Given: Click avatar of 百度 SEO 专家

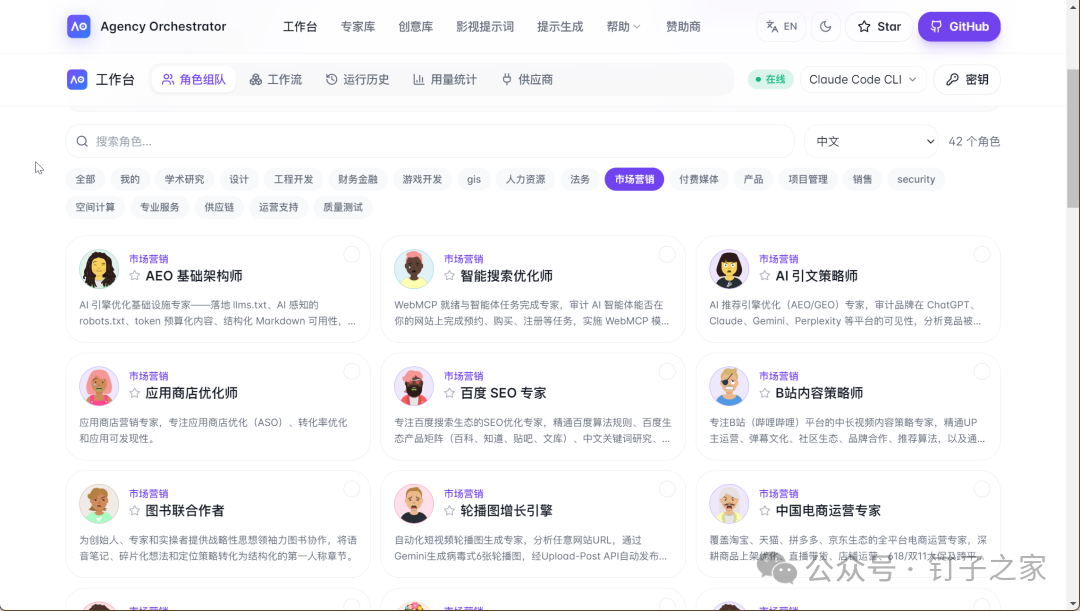Looking at the screenshot, I should [x=414, y=386].
